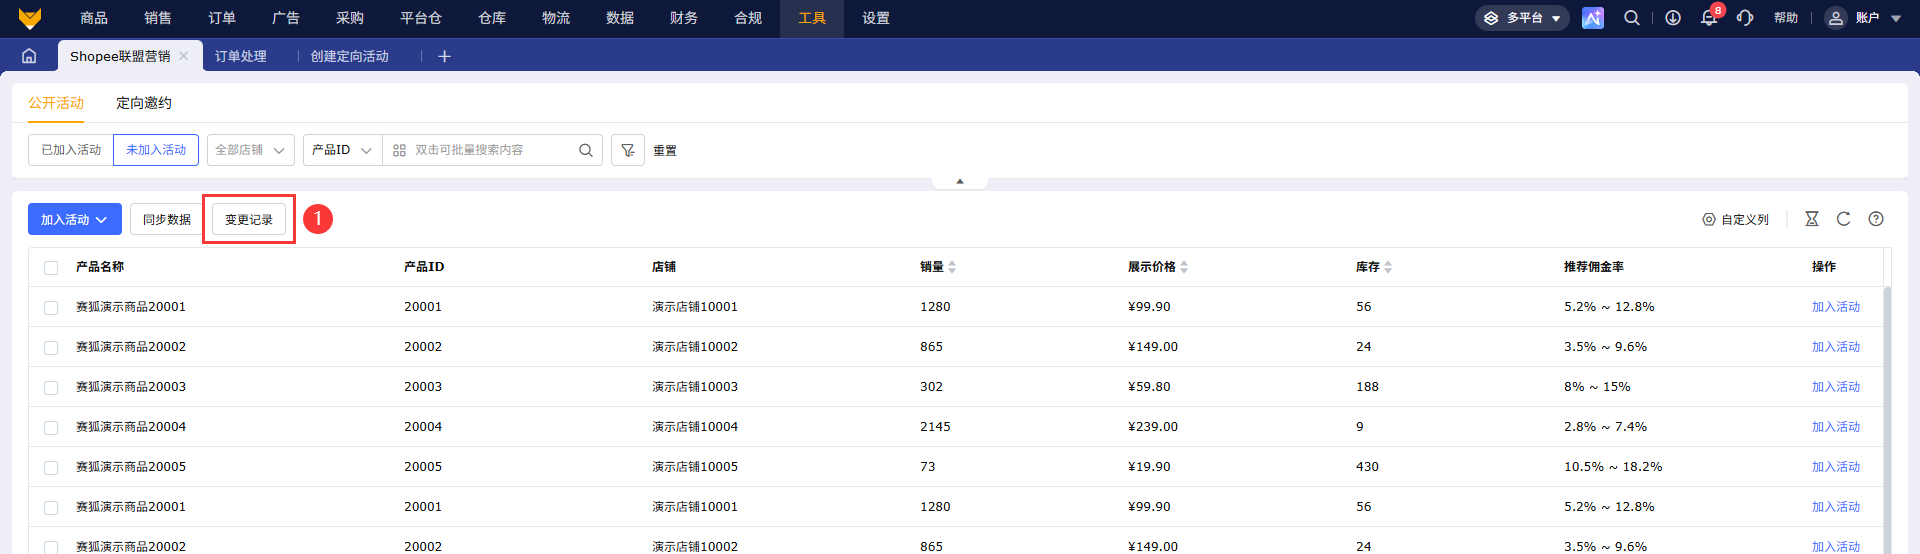Switch to the 创建定向活动 tab
The height and width of the screenshot is (554, 1920).
click(x=350, y=56)
